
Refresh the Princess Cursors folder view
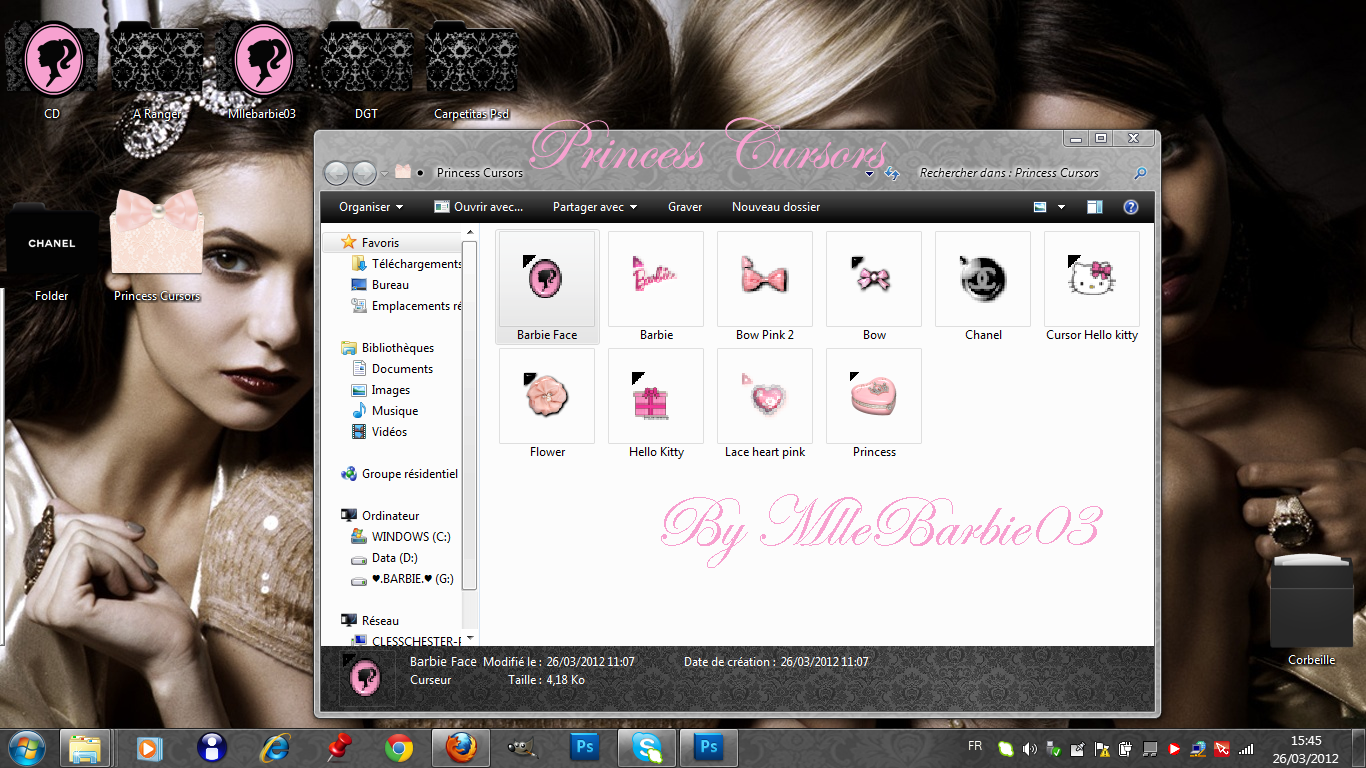(x=893, y=174)
